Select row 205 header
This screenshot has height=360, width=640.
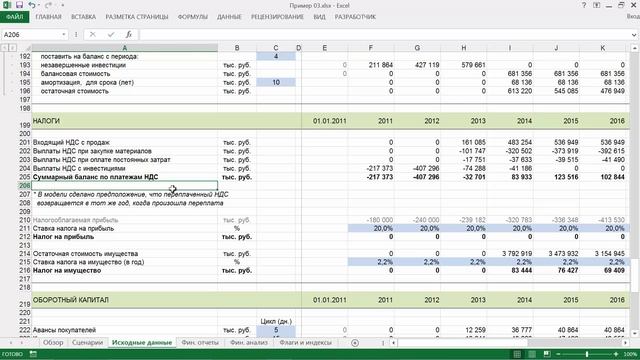pos(25,177)
